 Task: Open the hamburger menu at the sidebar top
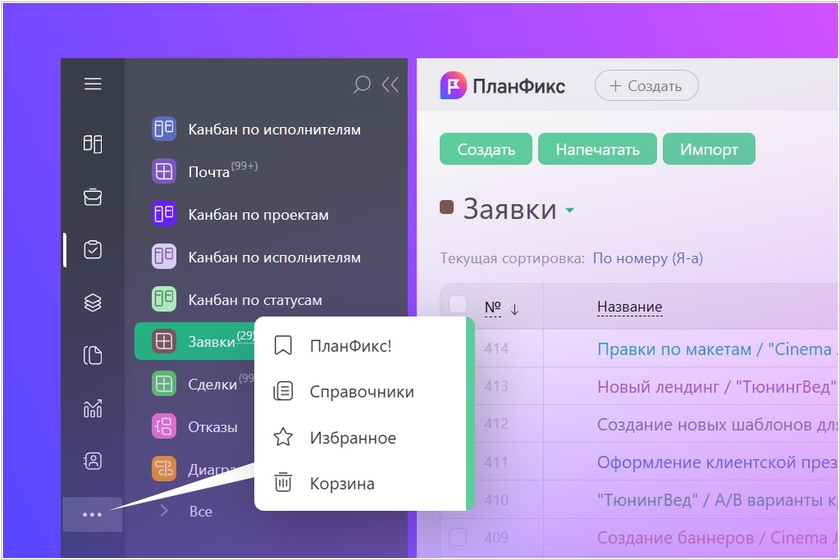[93, 84]
